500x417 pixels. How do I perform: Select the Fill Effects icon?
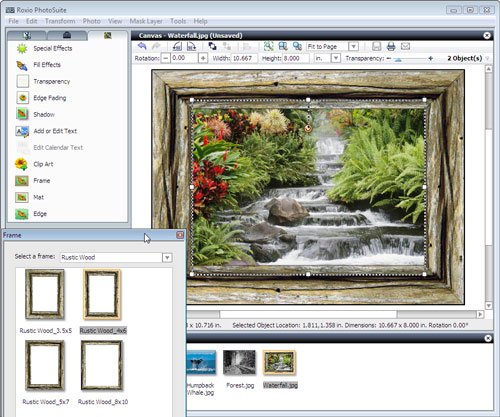coord(22,65)
